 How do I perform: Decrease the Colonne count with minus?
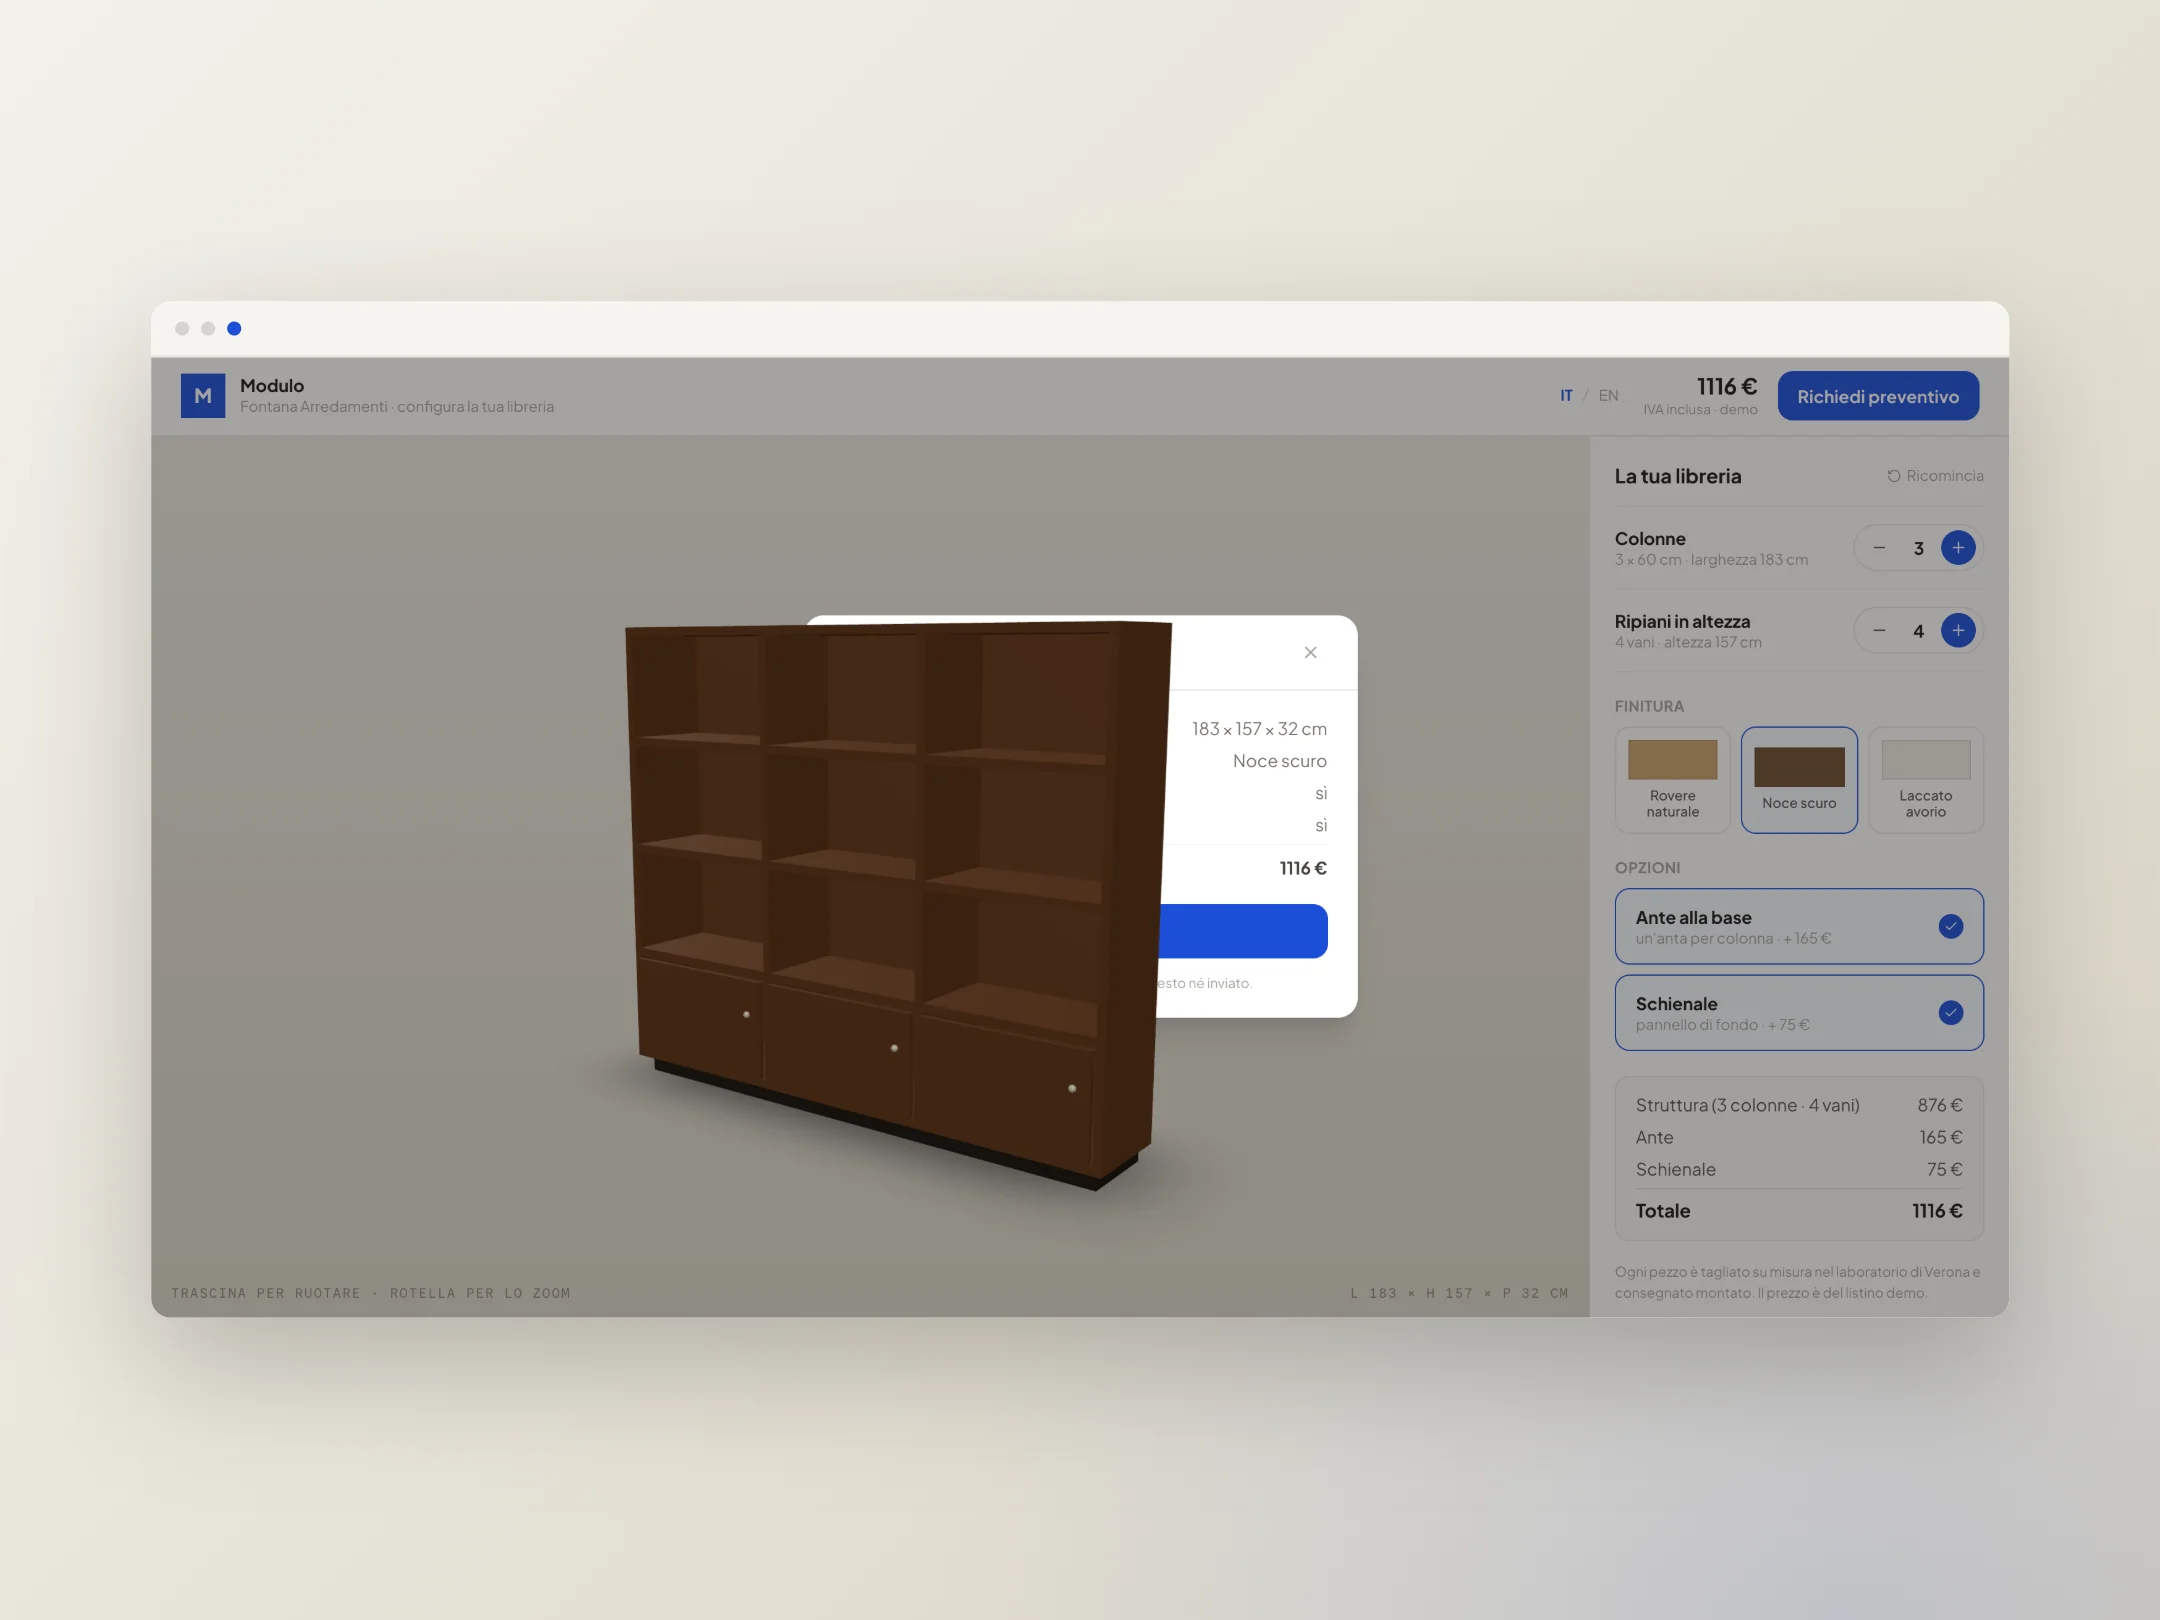1879,548
